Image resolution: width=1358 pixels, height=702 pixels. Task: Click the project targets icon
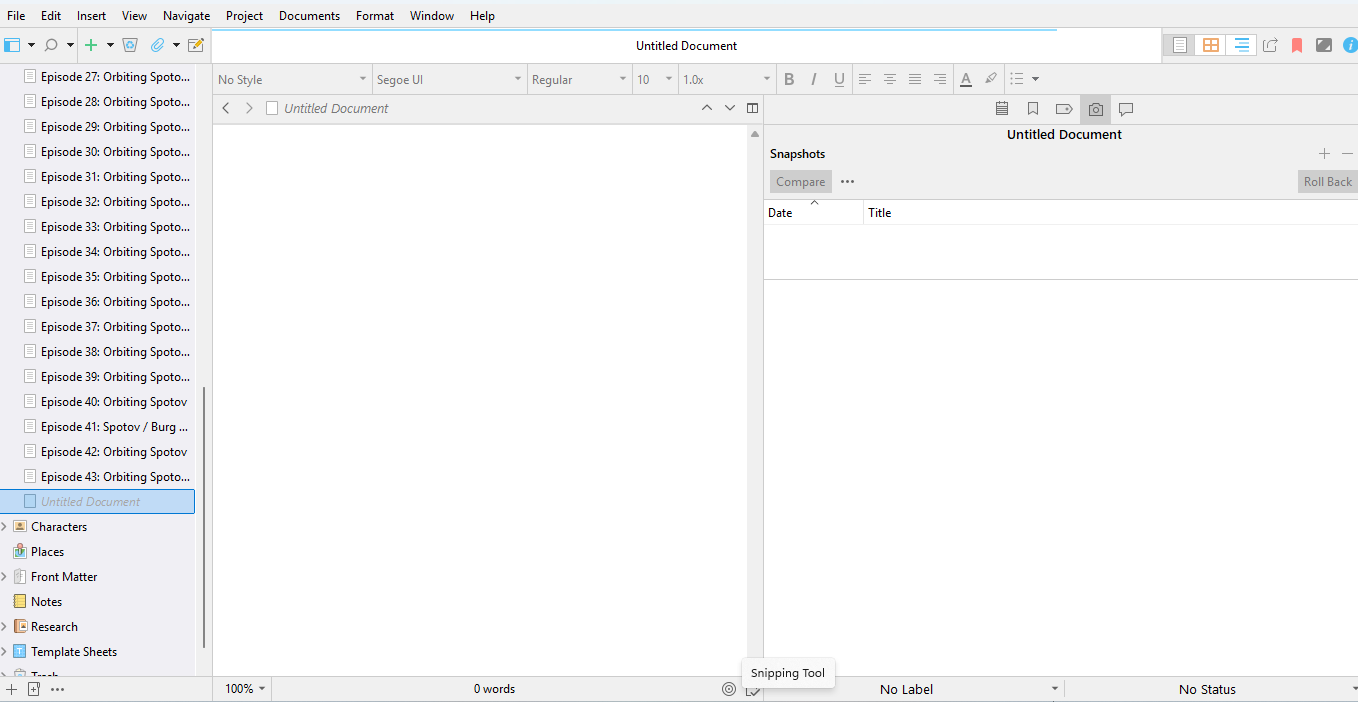click(x=729, y=689)
